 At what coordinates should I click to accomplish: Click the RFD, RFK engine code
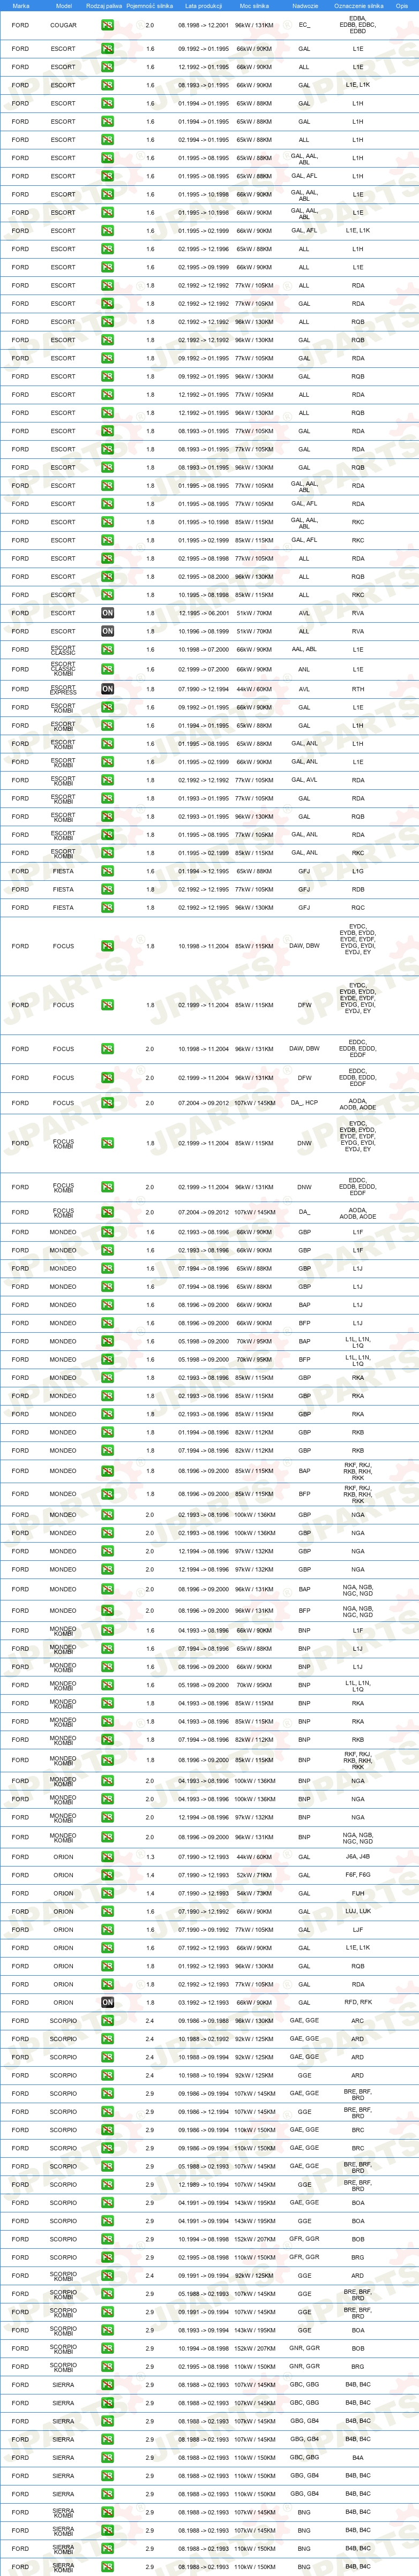[358, 2003]
